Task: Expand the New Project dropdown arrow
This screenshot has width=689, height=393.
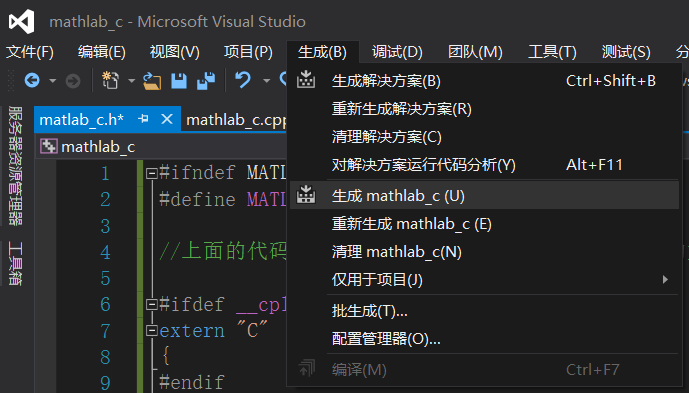Action: pos(131,81)
